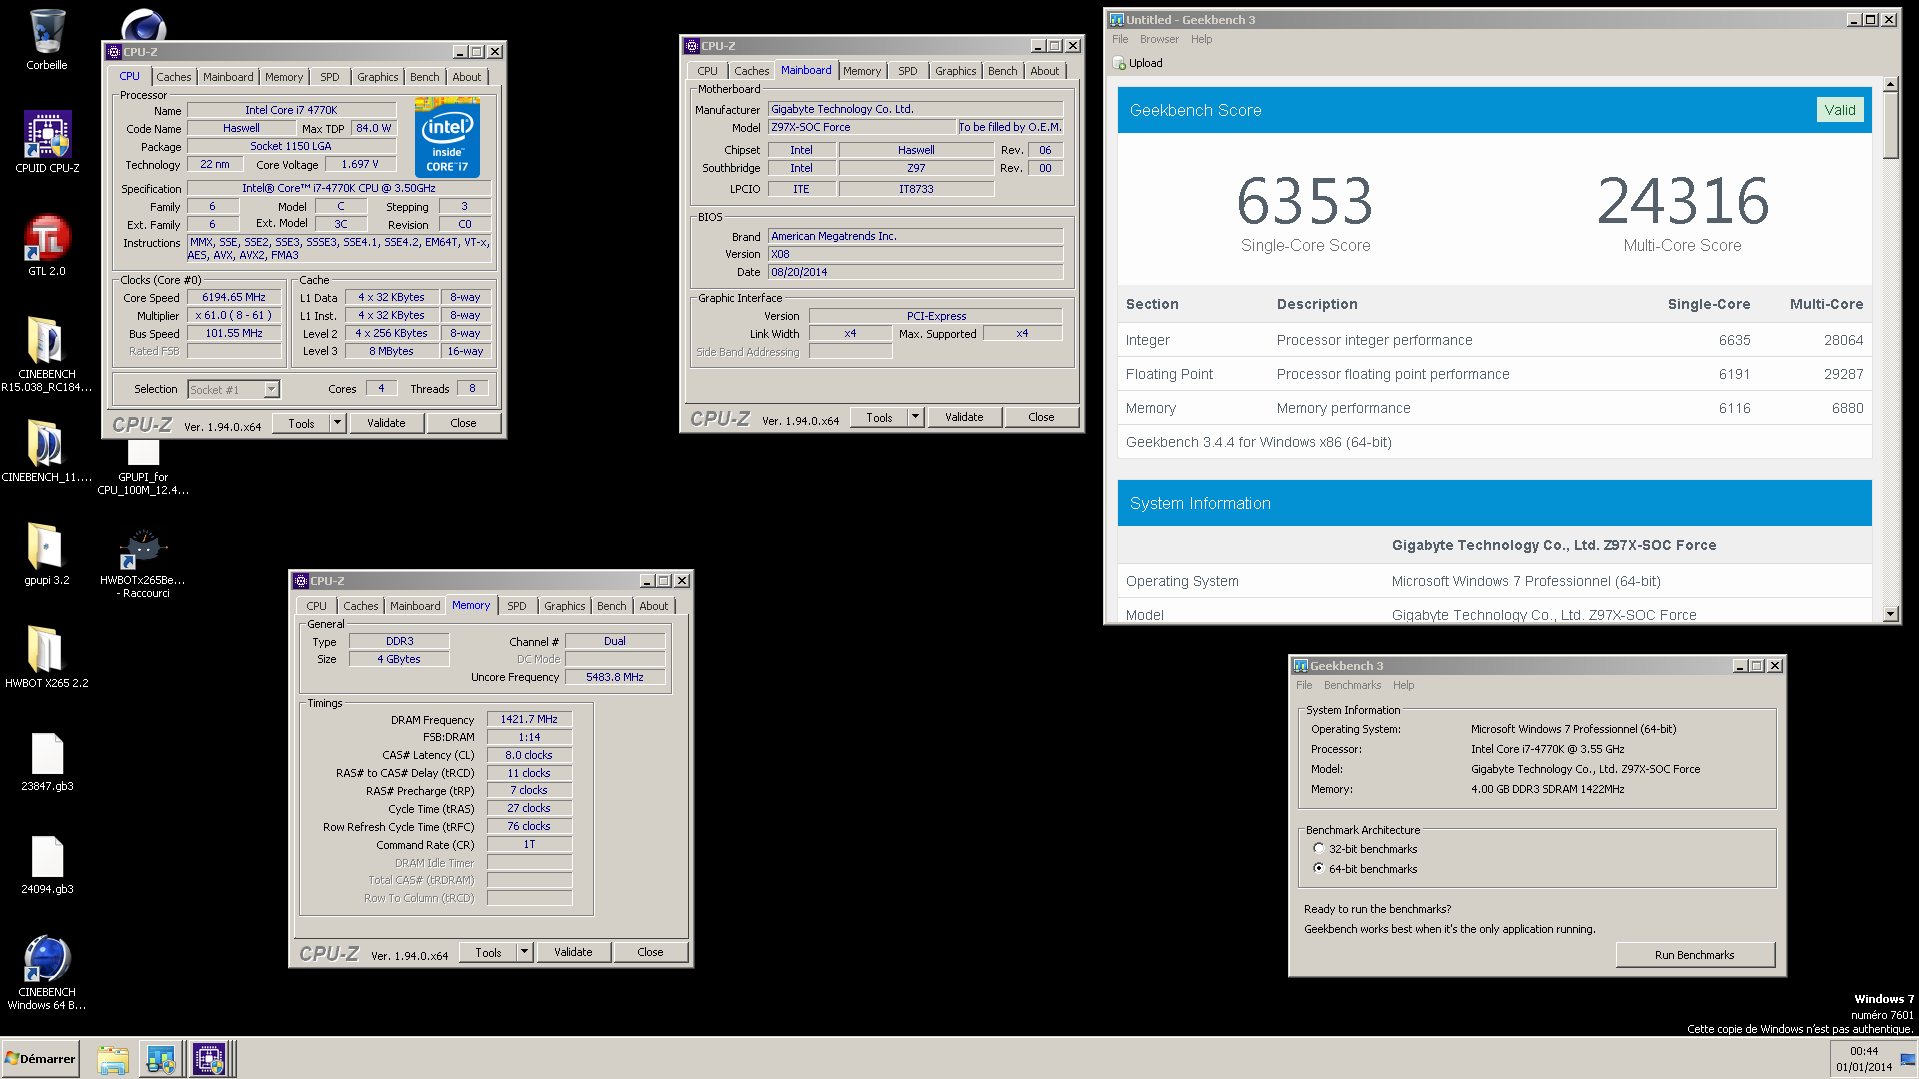Open Benchmarks menu in Geekbench 3 window
The image size is (1919, 1079).
click(x=1352, y=685)
